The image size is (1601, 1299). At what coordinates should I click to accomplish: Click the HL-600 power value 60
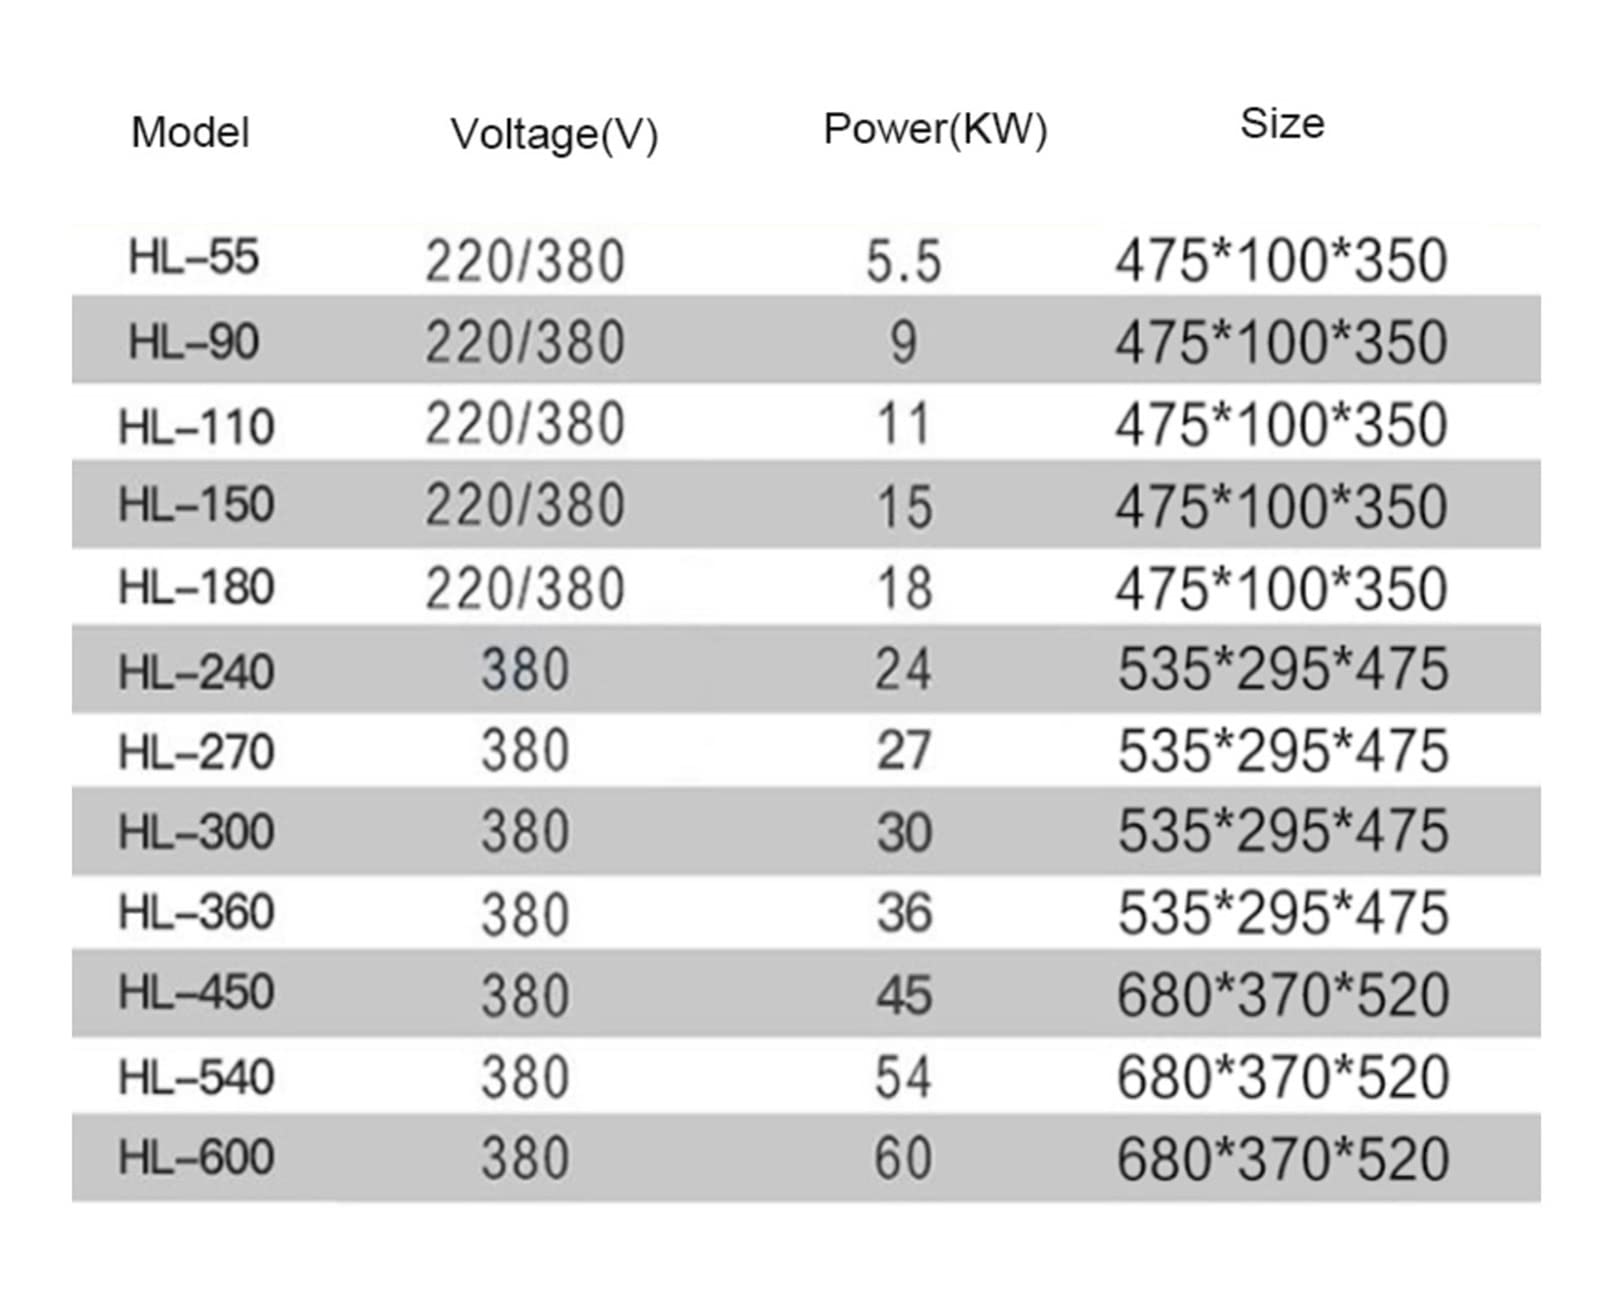[x=904, y=1159]
